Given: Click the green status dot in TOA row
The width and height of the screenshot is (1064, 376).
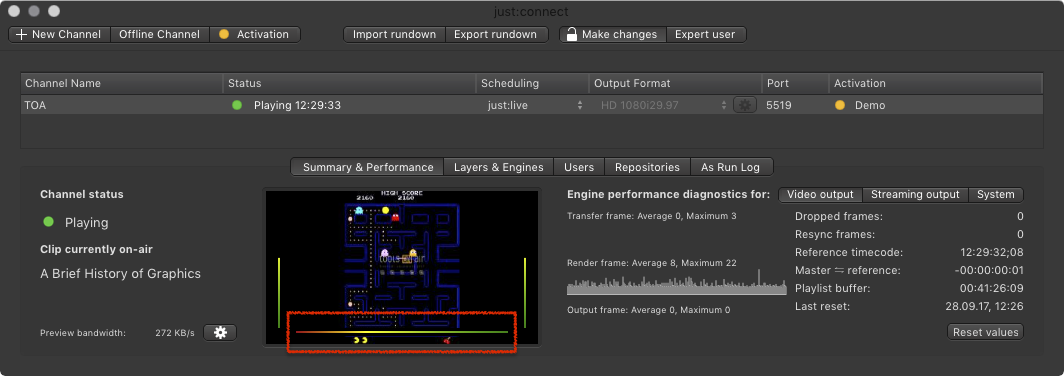Looking at the screenshot, I should tap(237, 105).
